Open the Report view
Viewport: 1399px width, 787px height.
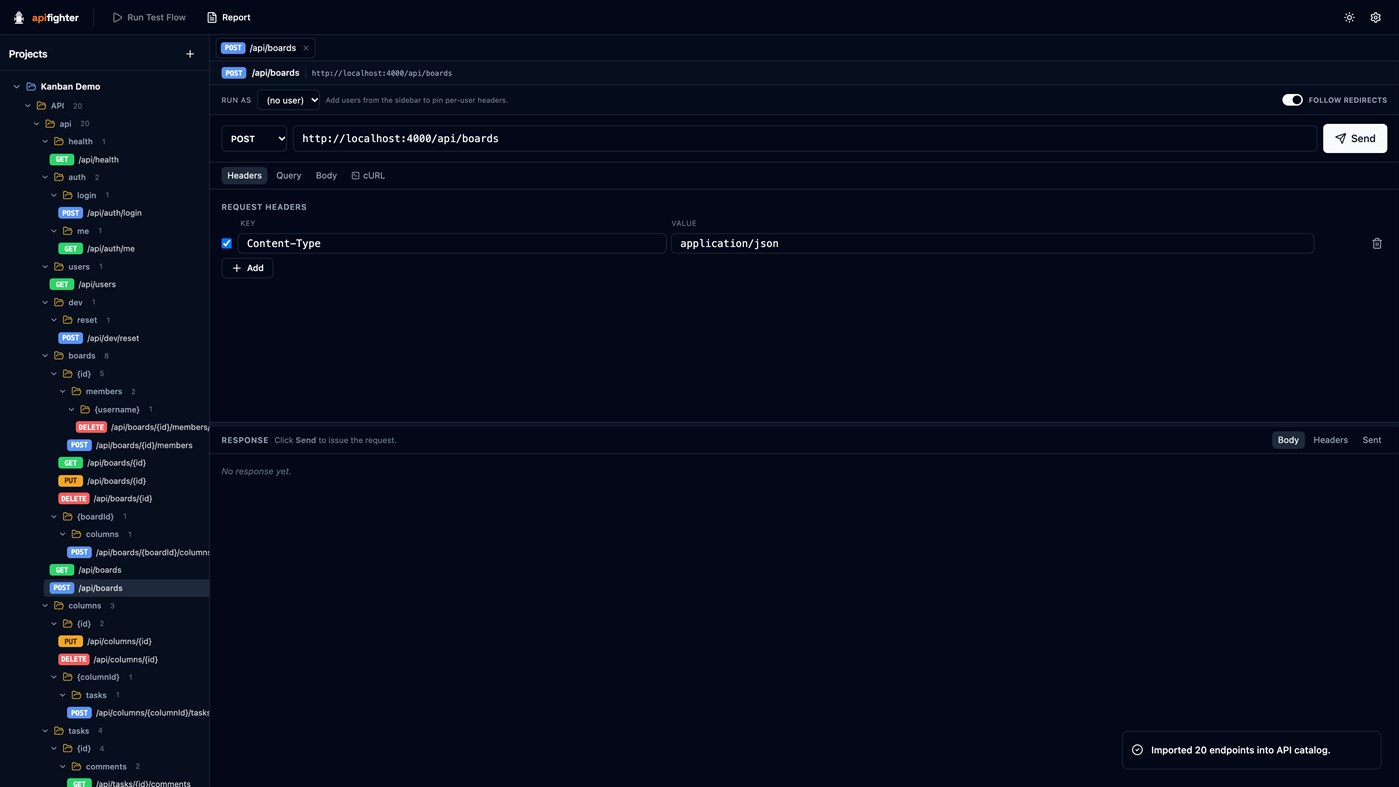(228, 17)
